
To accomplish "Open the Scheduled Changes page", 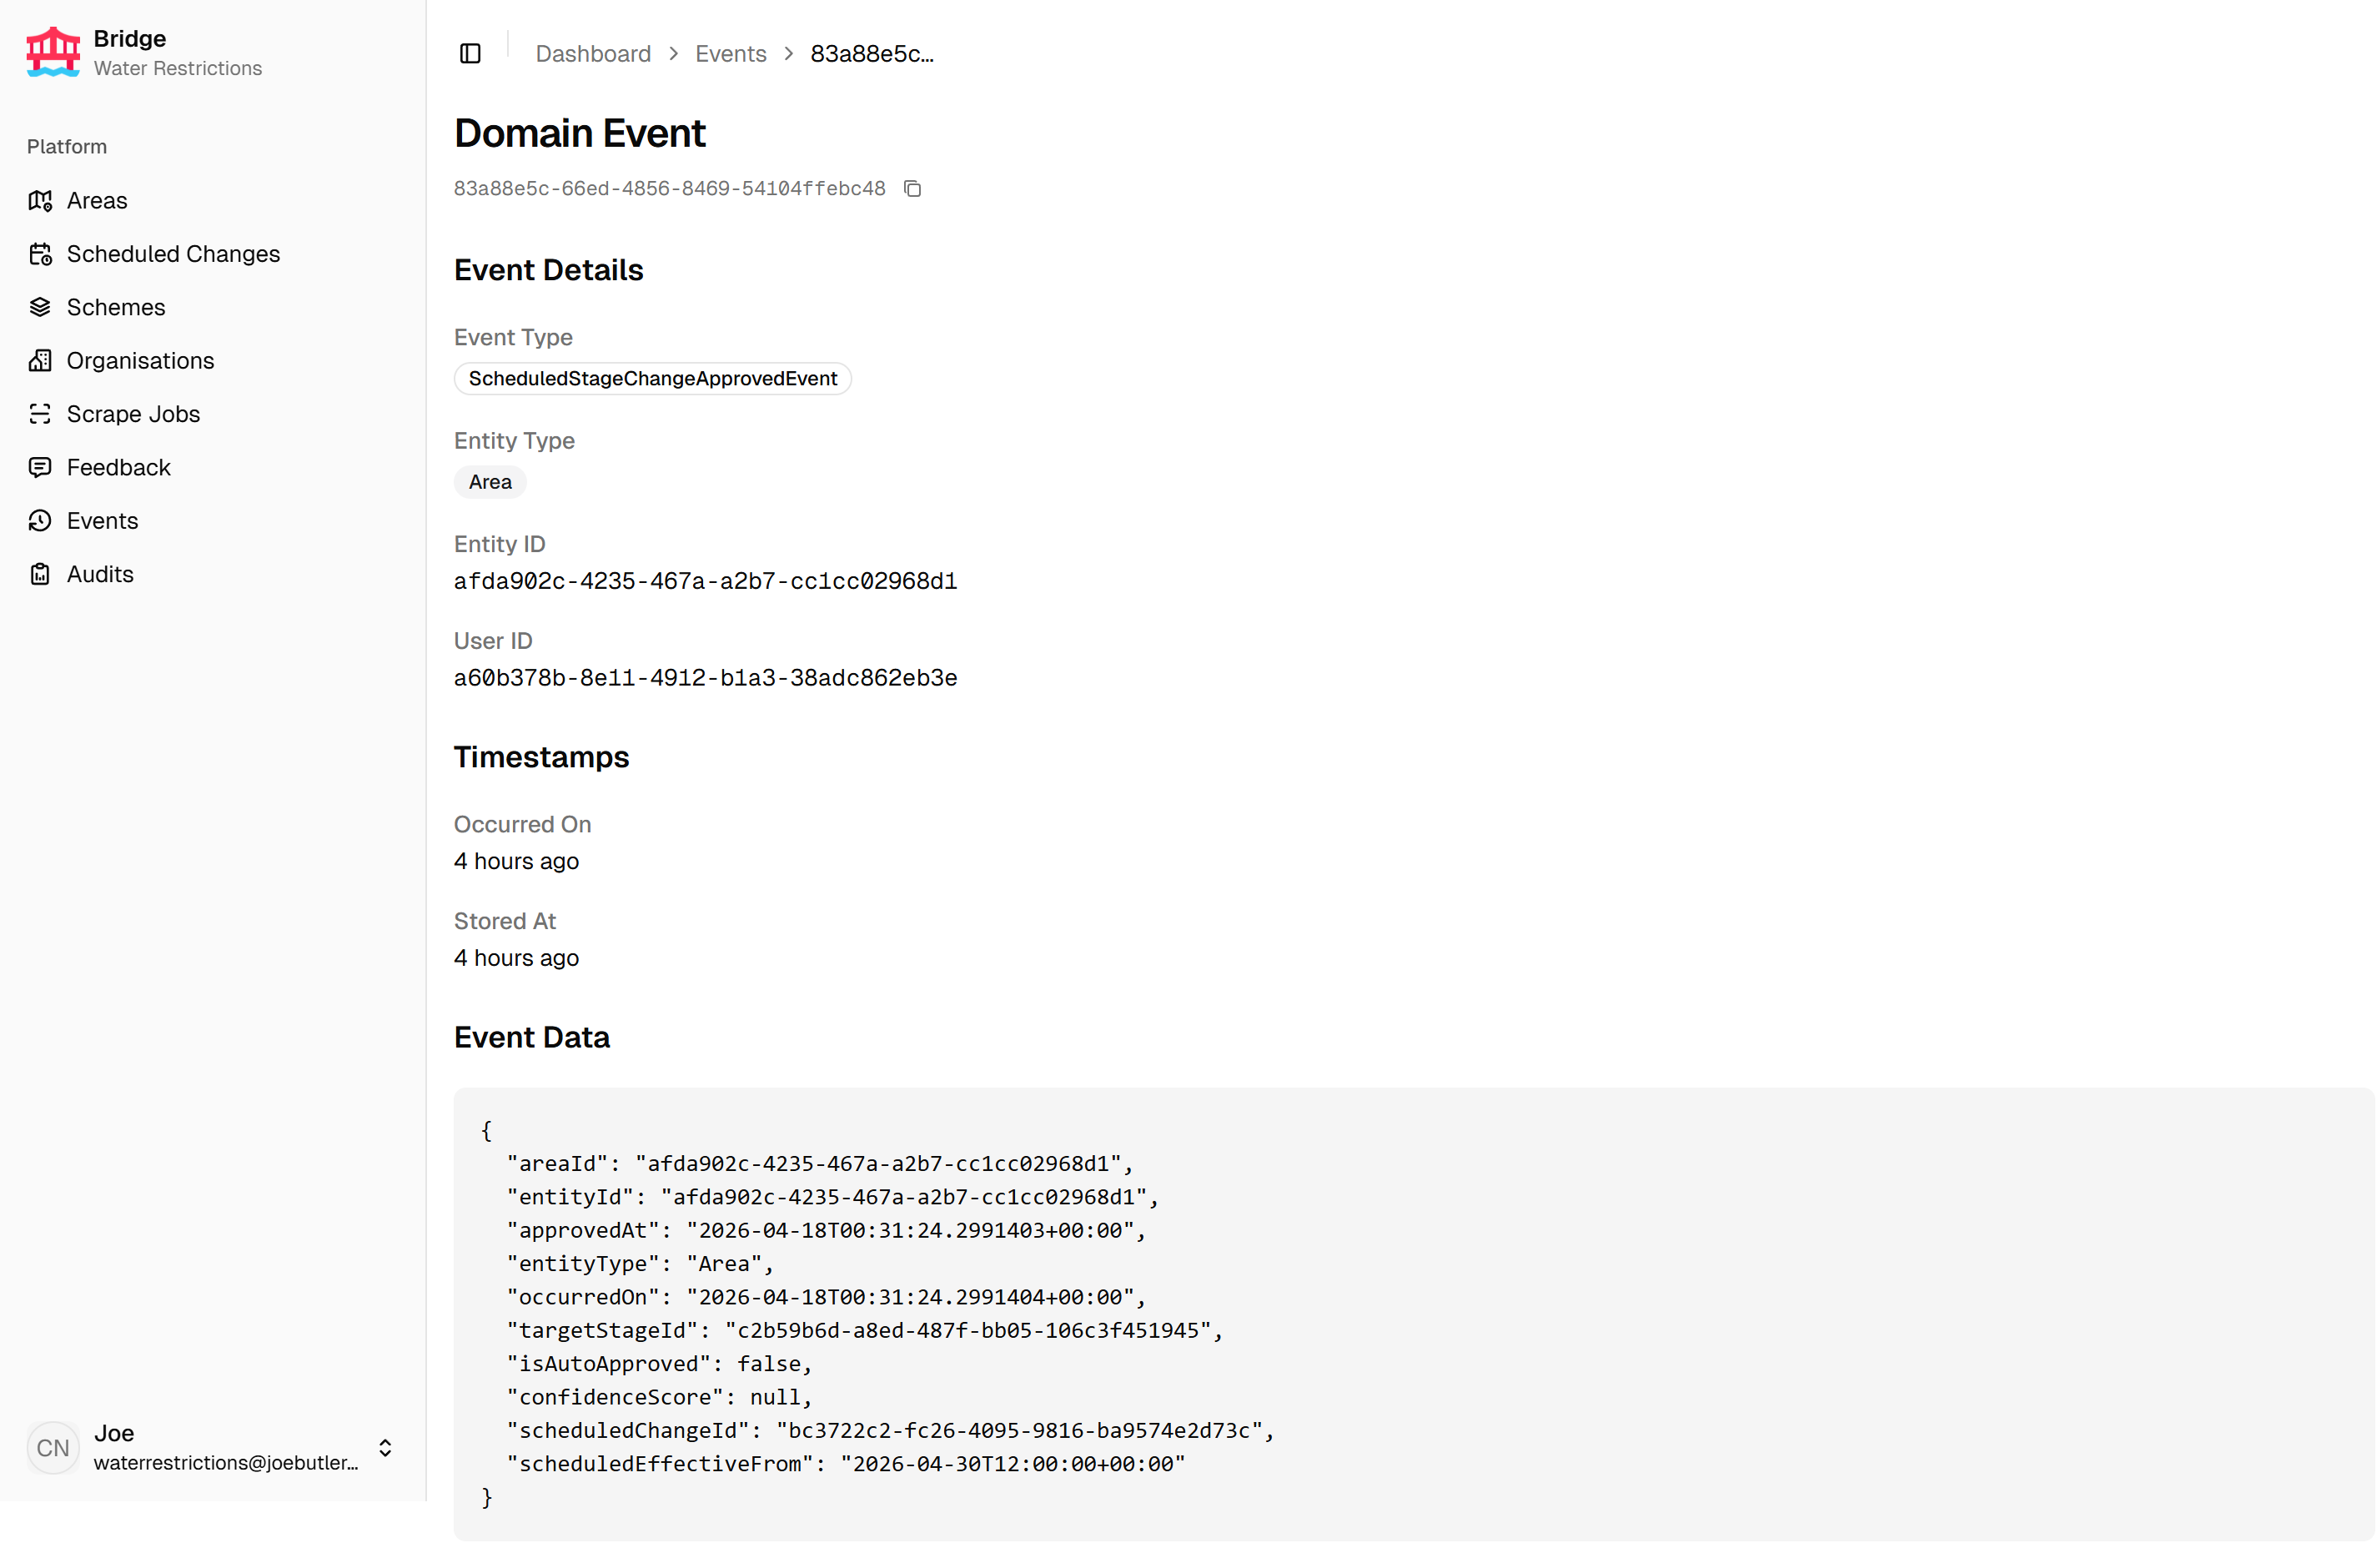I will coord(173,254).
